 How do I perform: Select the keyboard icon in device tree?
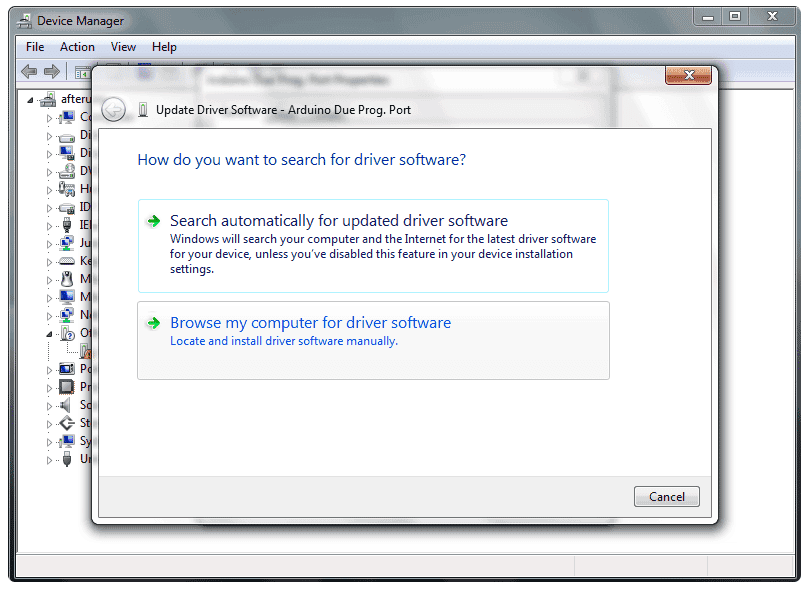[66, 261]
